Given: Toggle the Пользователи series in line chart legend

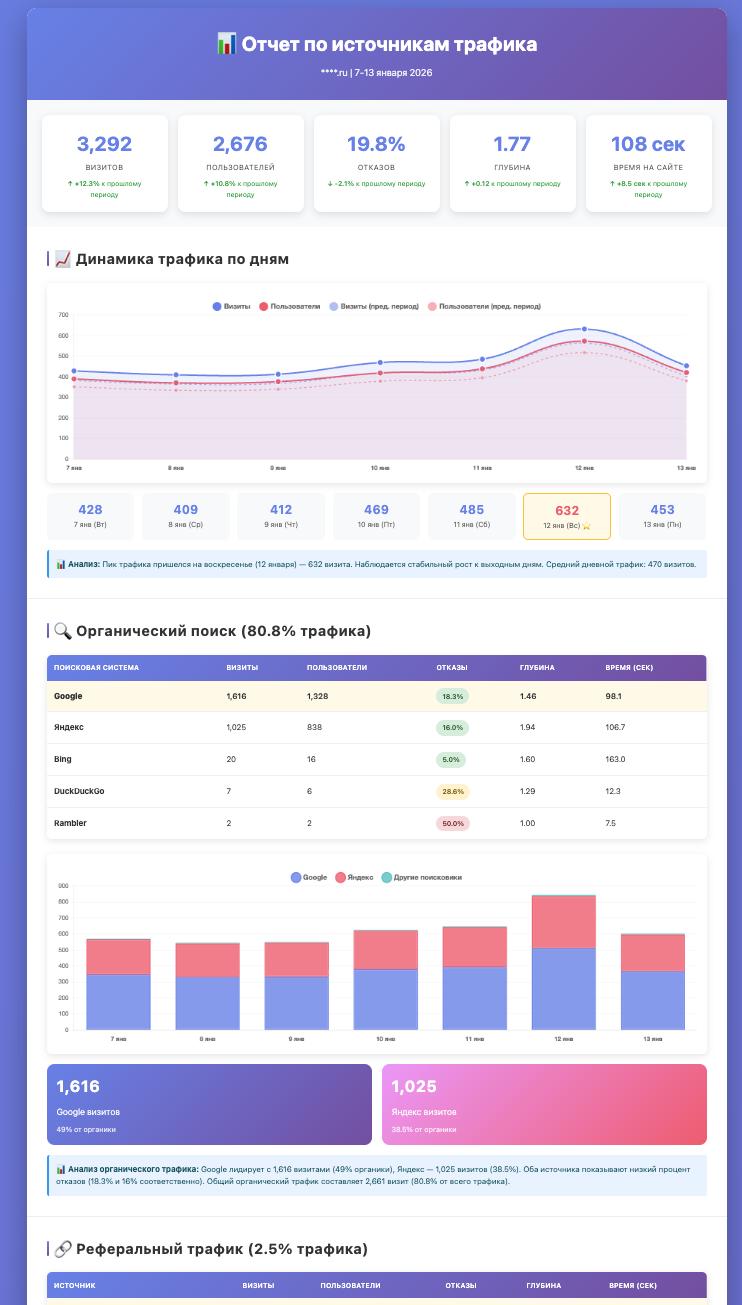Looking at the screenshot, I should 289,306.
